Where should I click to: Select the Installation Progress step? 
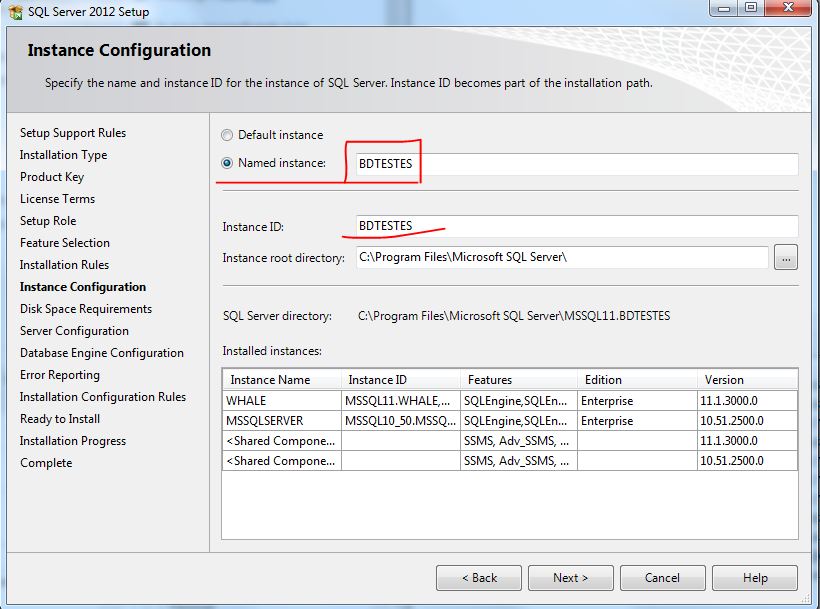pyautogui.click(x=73, y=441)
